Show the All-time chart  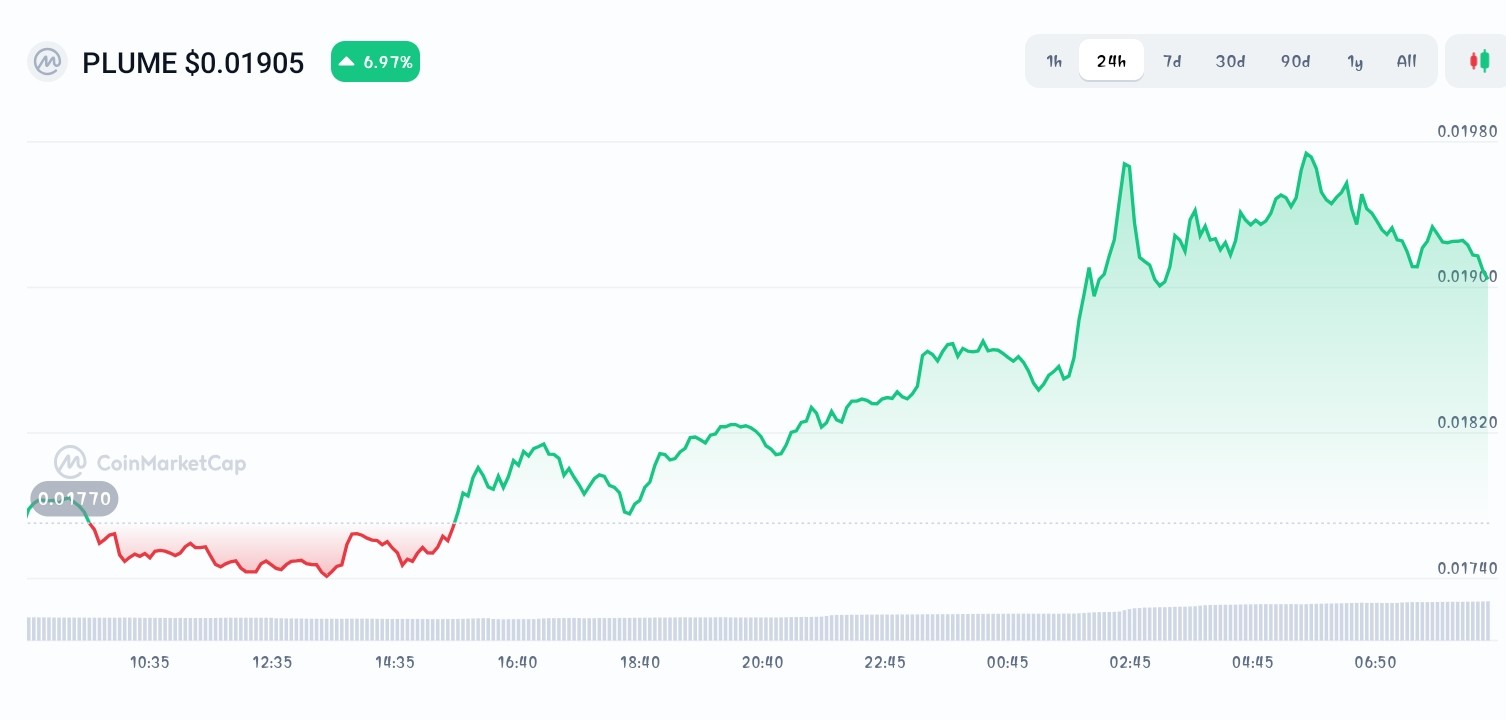click(1406, 61)
